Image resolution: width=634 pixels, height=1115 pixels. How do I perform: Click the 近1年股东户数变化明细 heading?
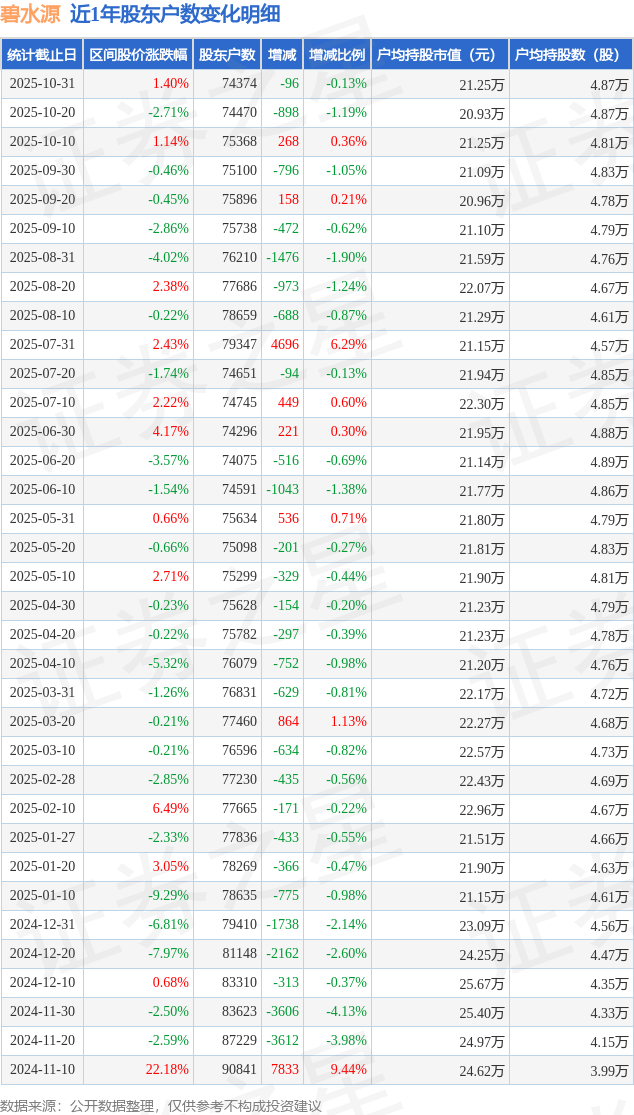[175, 15]
